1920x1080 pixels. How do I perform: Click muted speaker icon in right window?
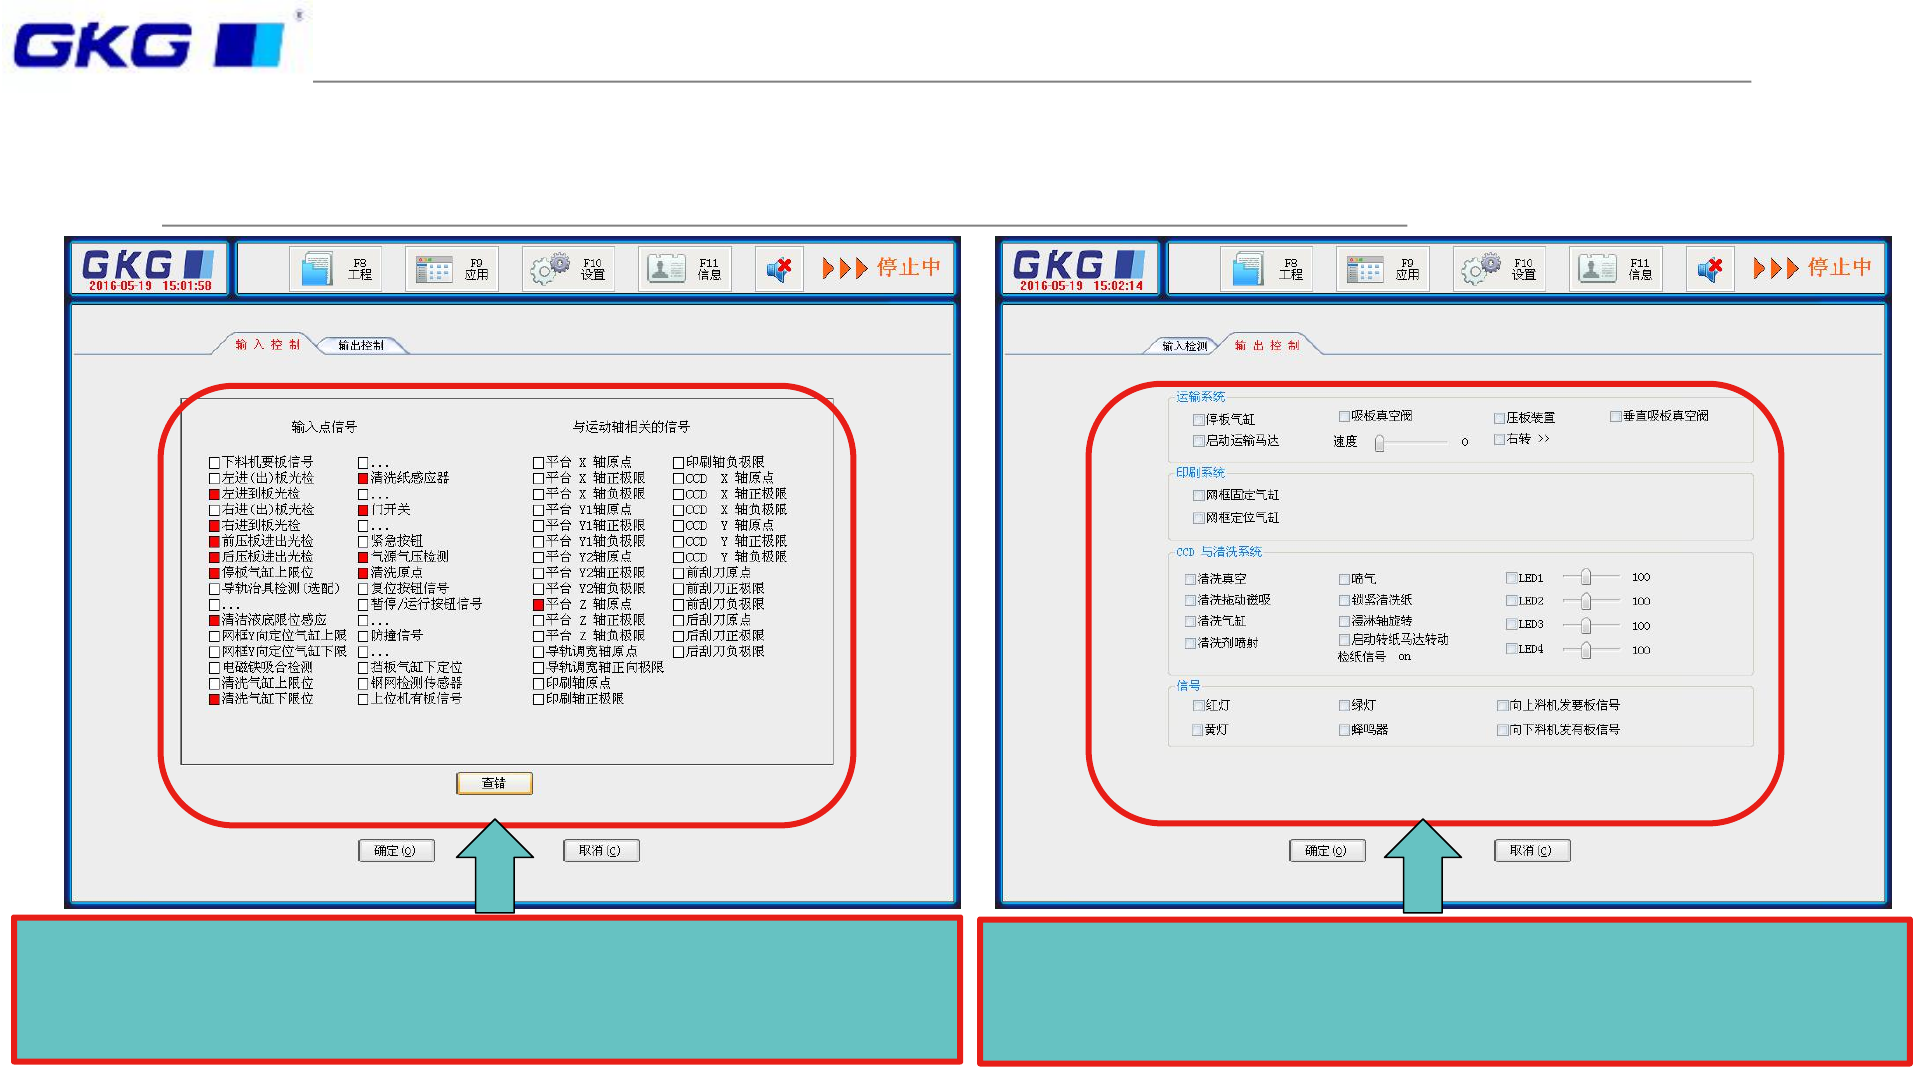1710,269
